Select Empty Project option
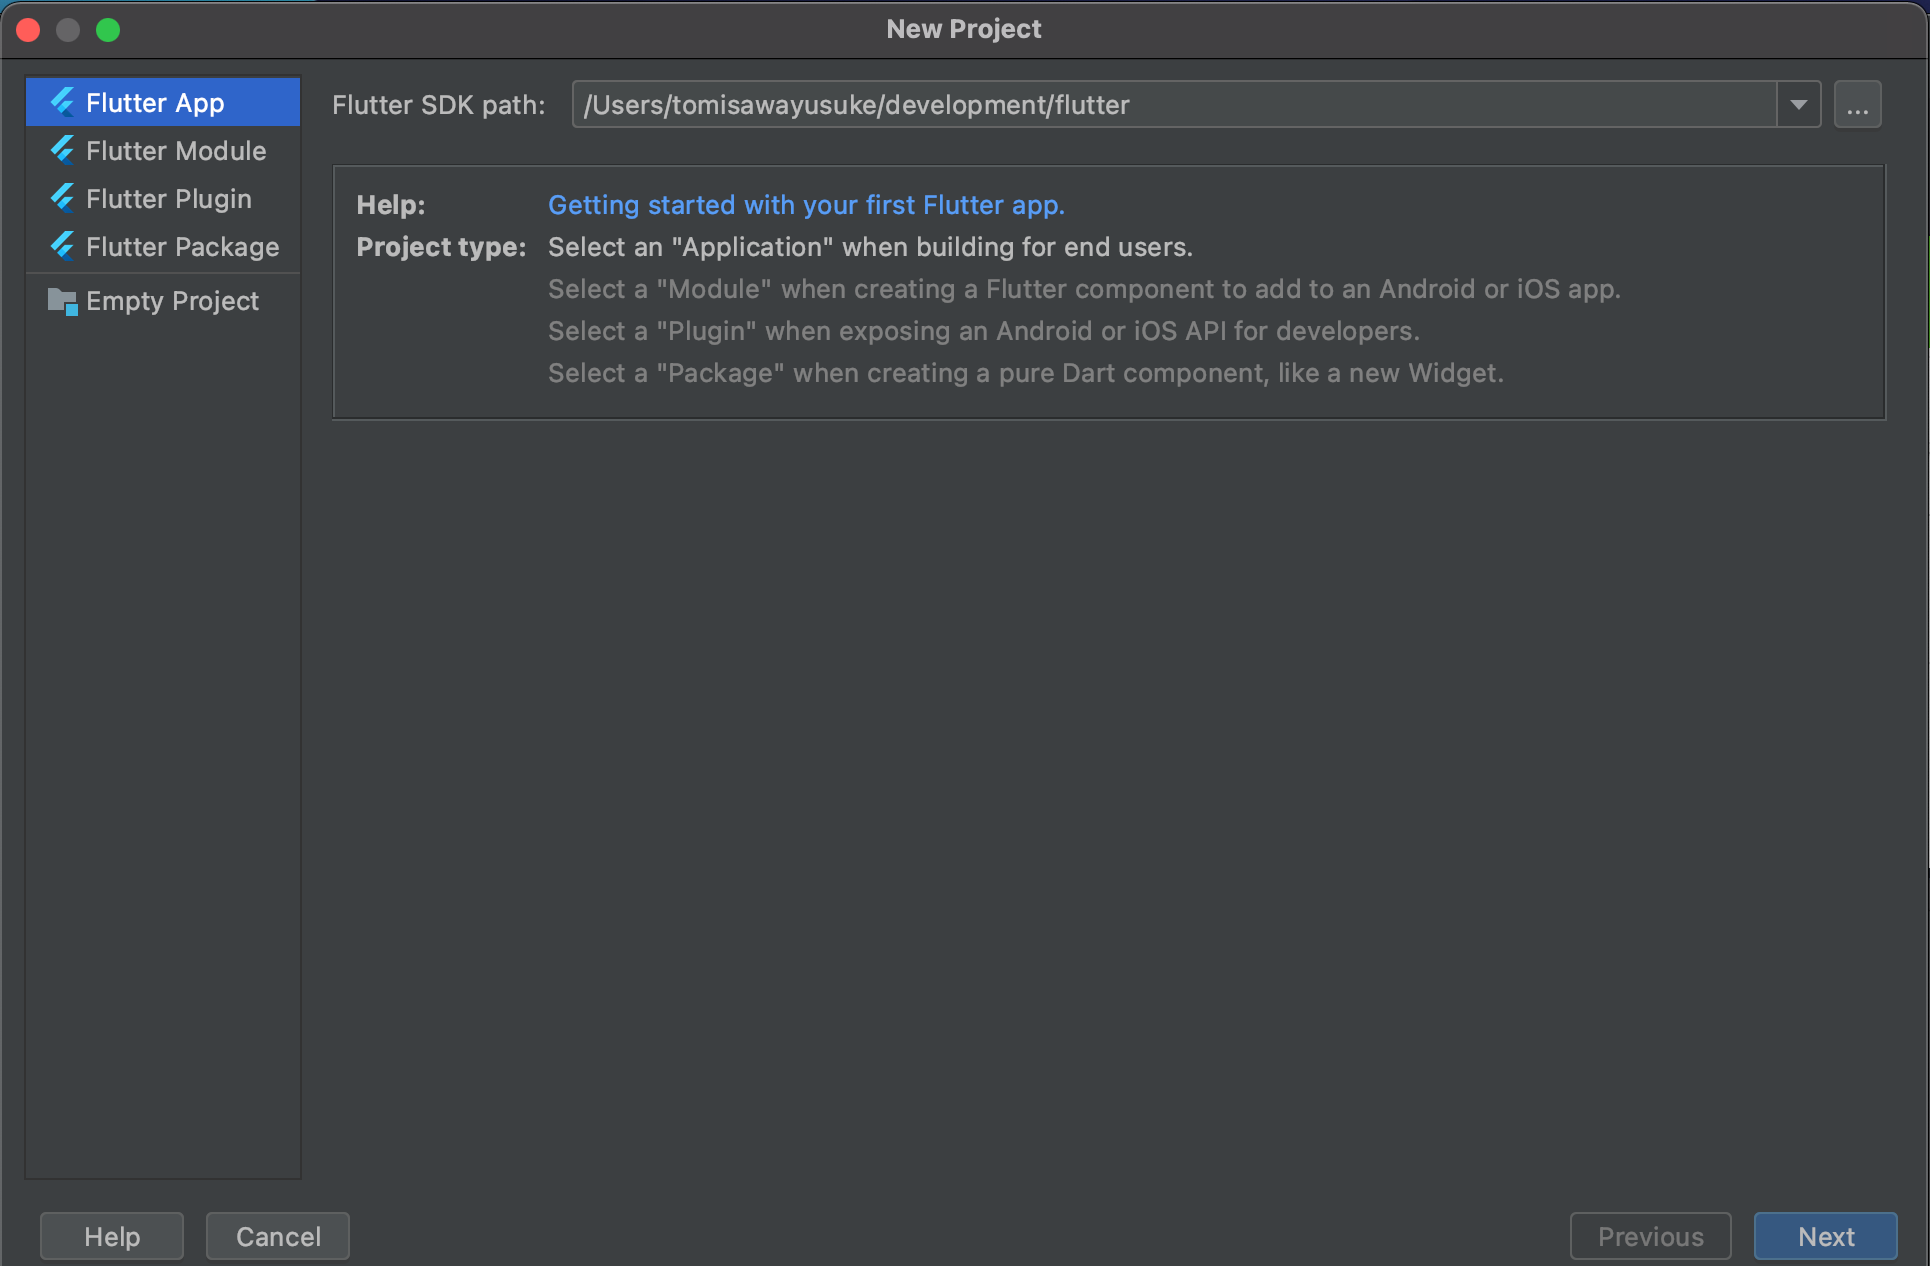This screenshot has height=1266, width=1930. tap(172, 301)
